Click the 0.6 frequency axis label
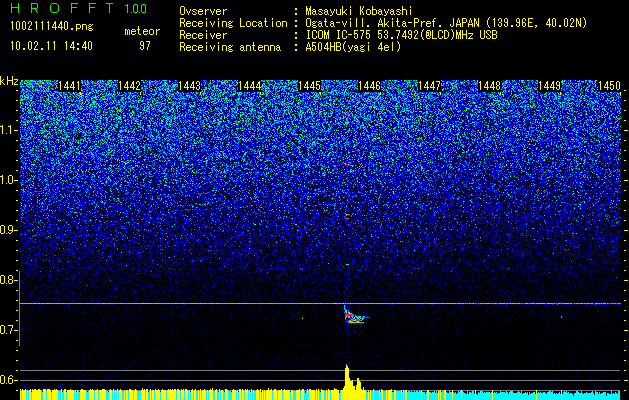 point(8,380)
